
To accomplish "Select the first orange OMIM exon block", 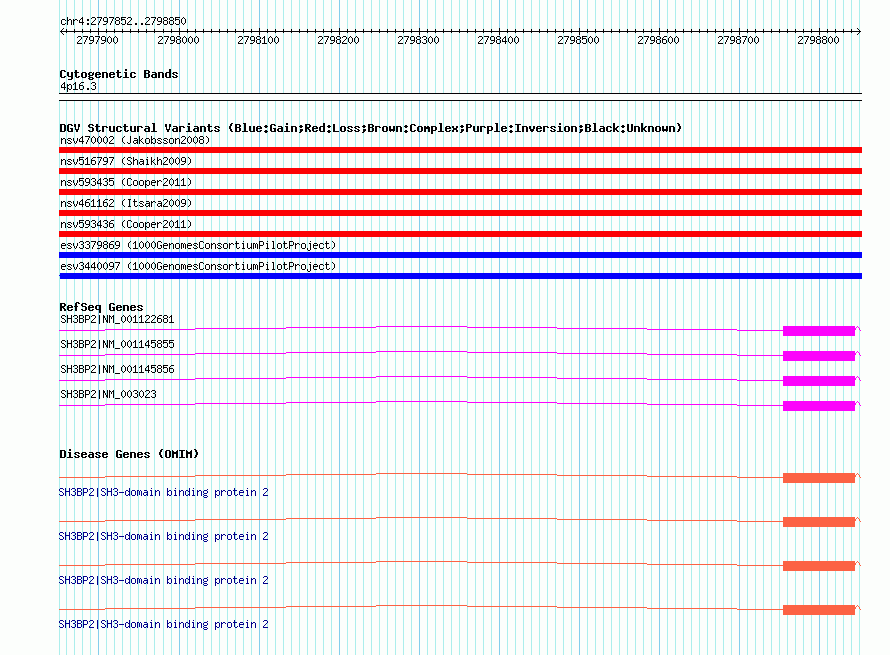I will pos(818,478).
